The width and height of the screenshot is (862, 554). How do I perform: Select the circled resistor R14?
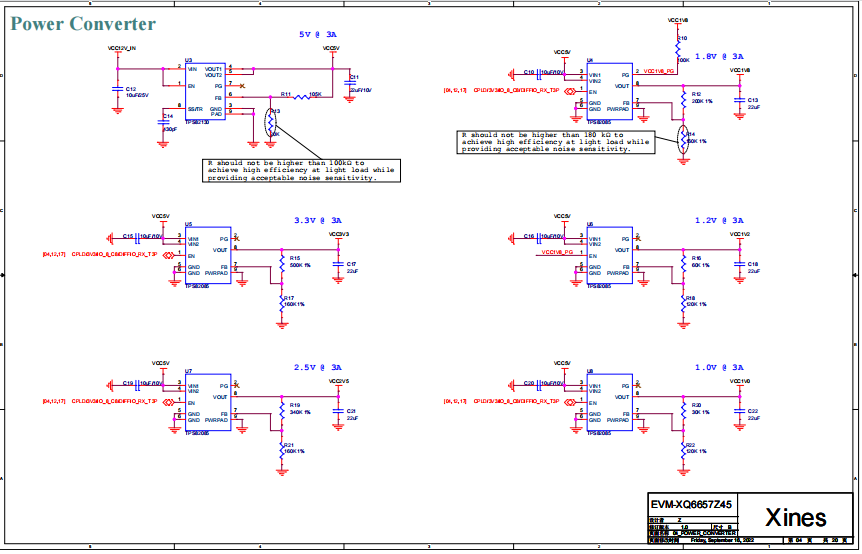(x=683, y=140)
